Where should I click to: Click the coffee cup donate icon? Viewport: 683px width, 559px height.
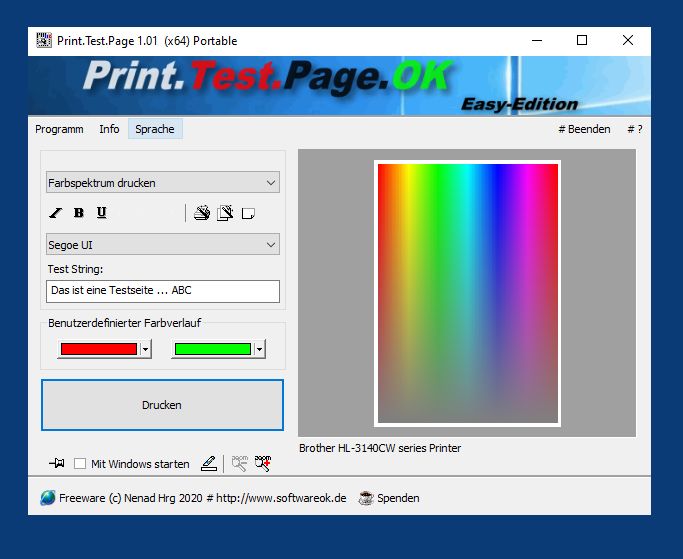coord(366,498)
